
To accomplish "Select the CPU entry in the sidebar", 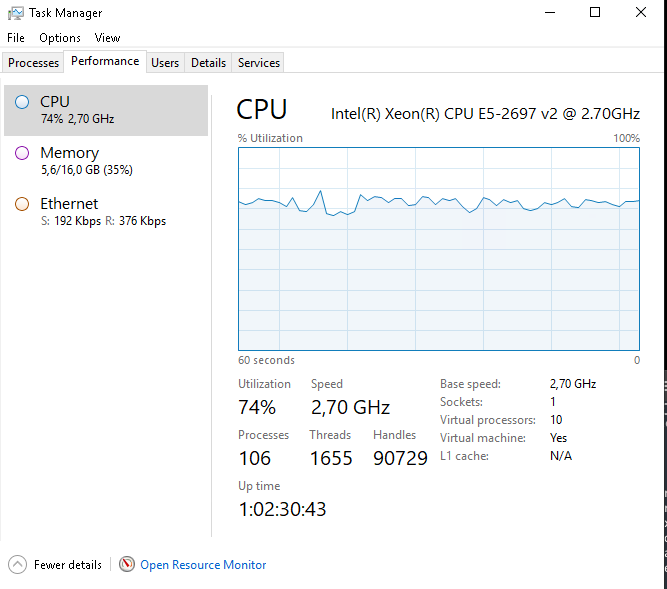I will click(106, 111).
